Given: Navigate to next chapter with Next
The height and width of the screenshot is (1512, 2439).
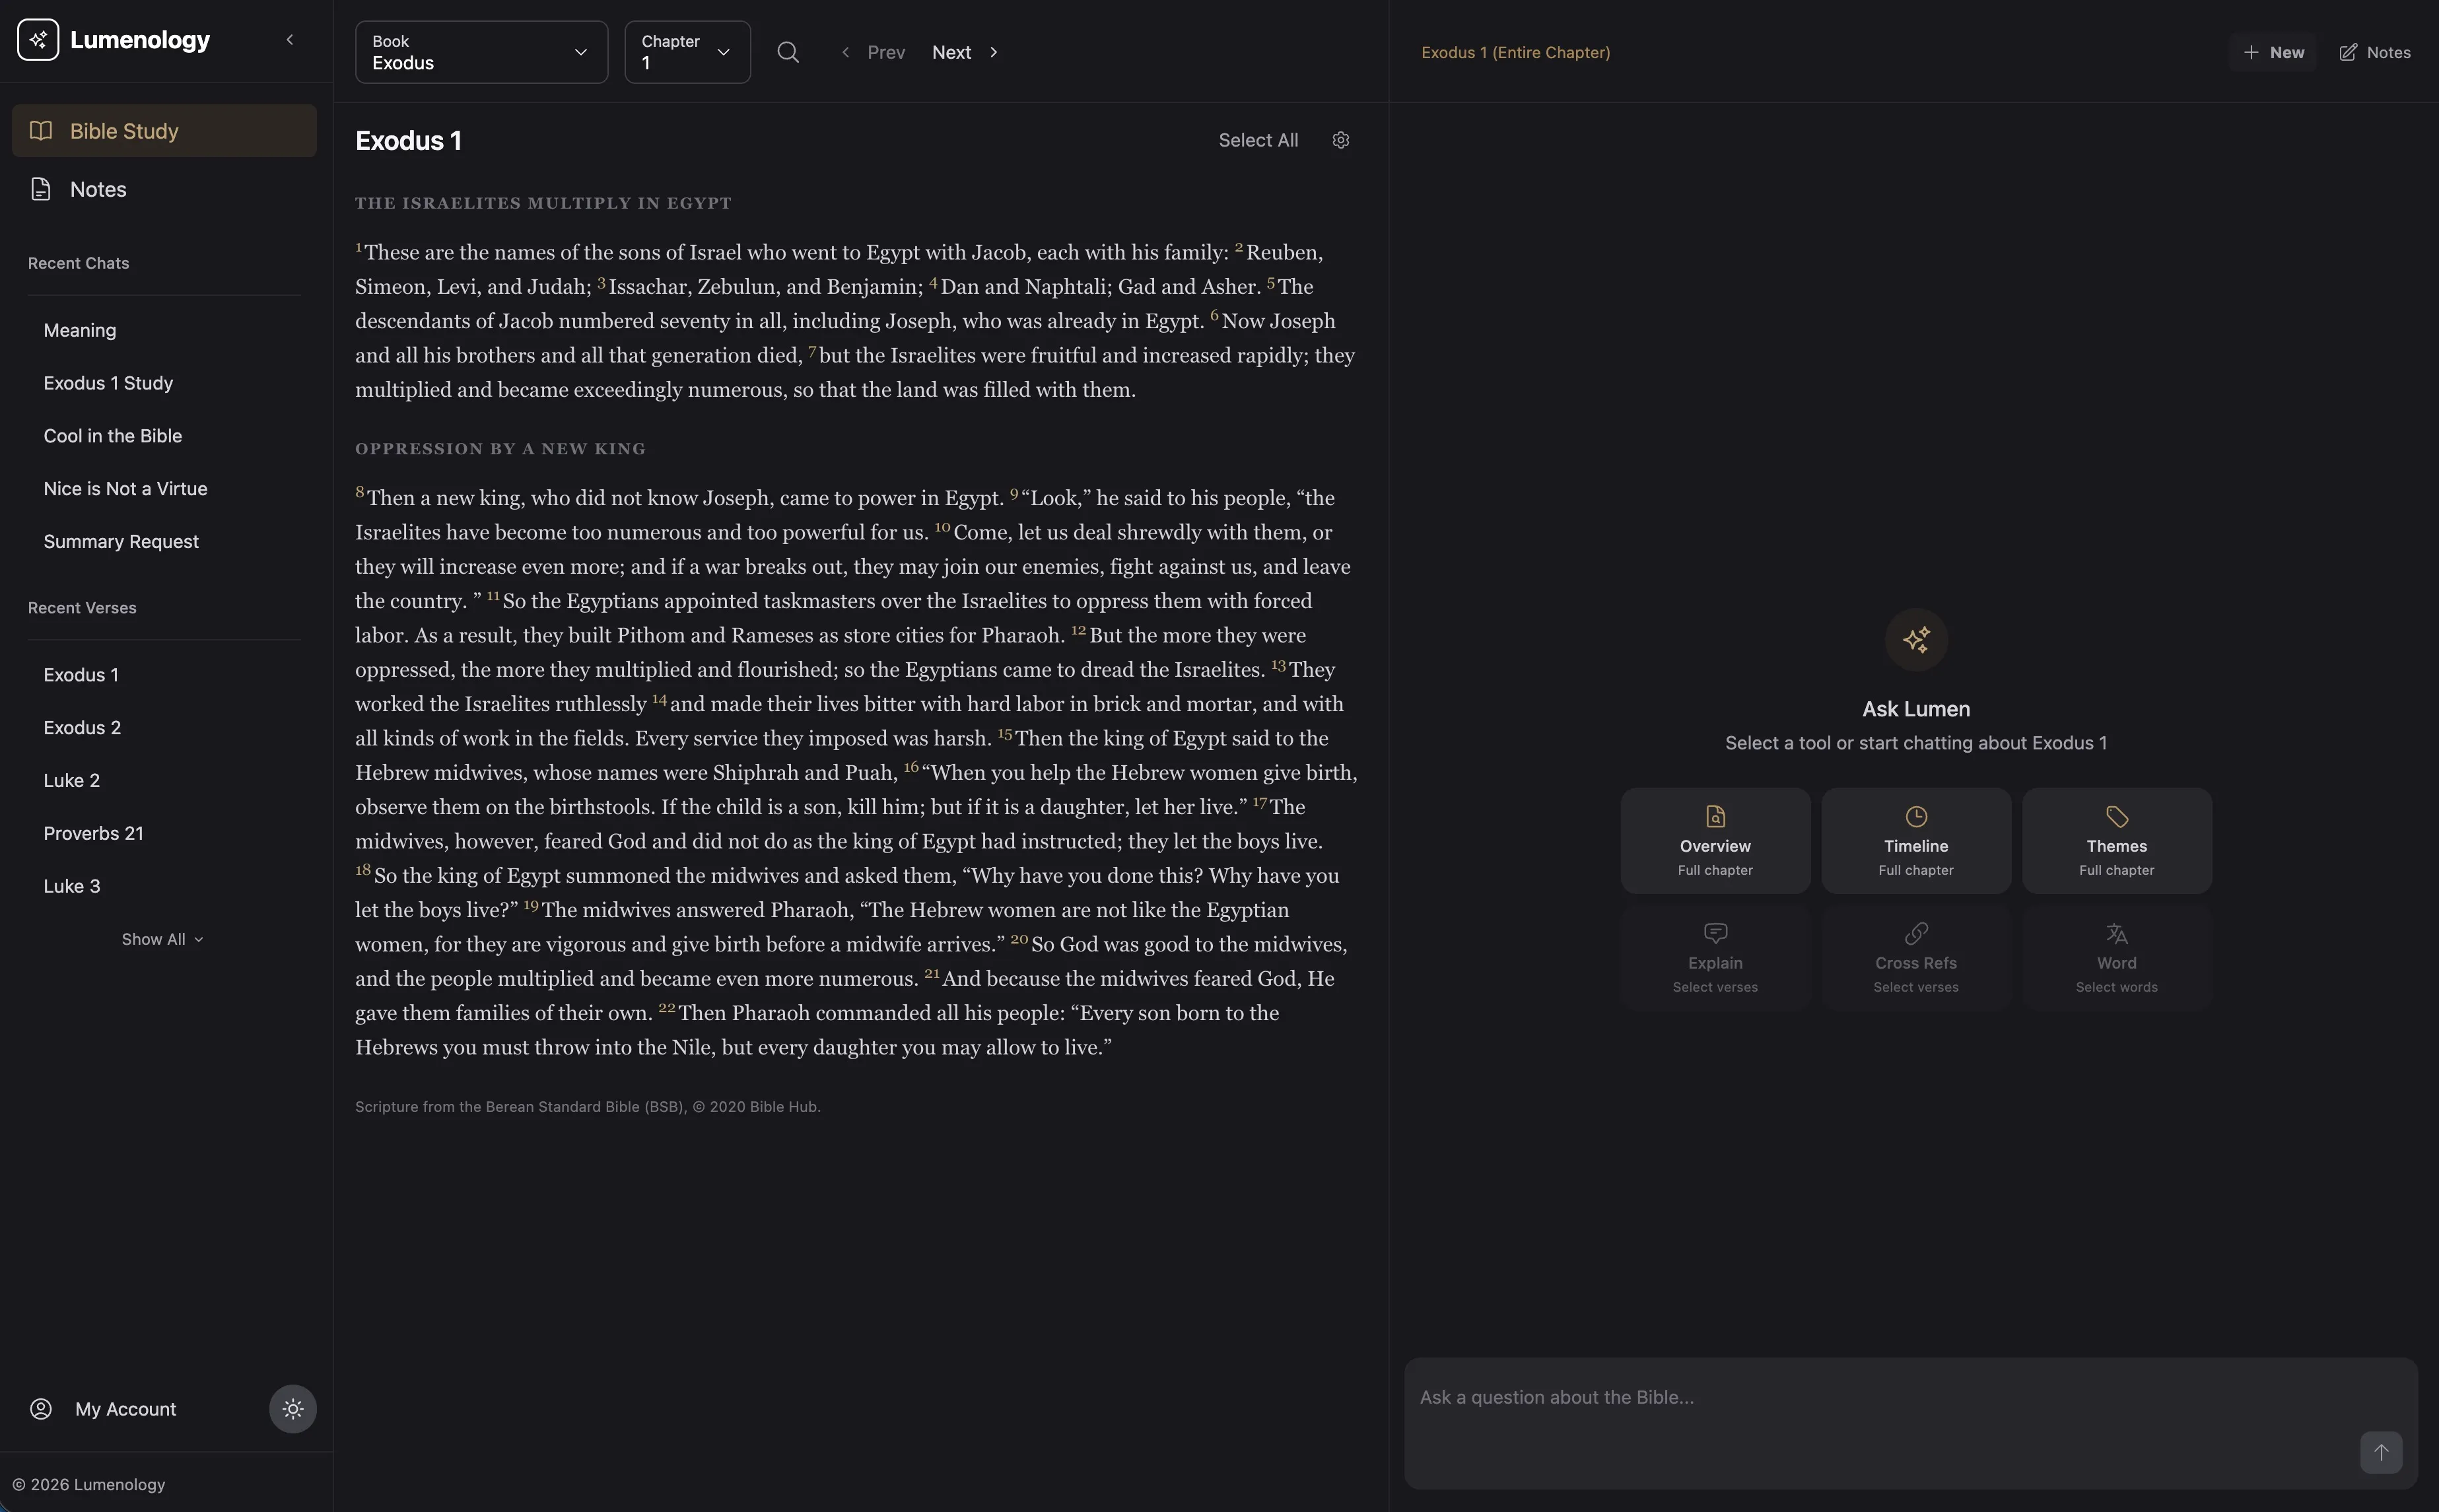Looking at the screenshot, I should click(950, 52).
